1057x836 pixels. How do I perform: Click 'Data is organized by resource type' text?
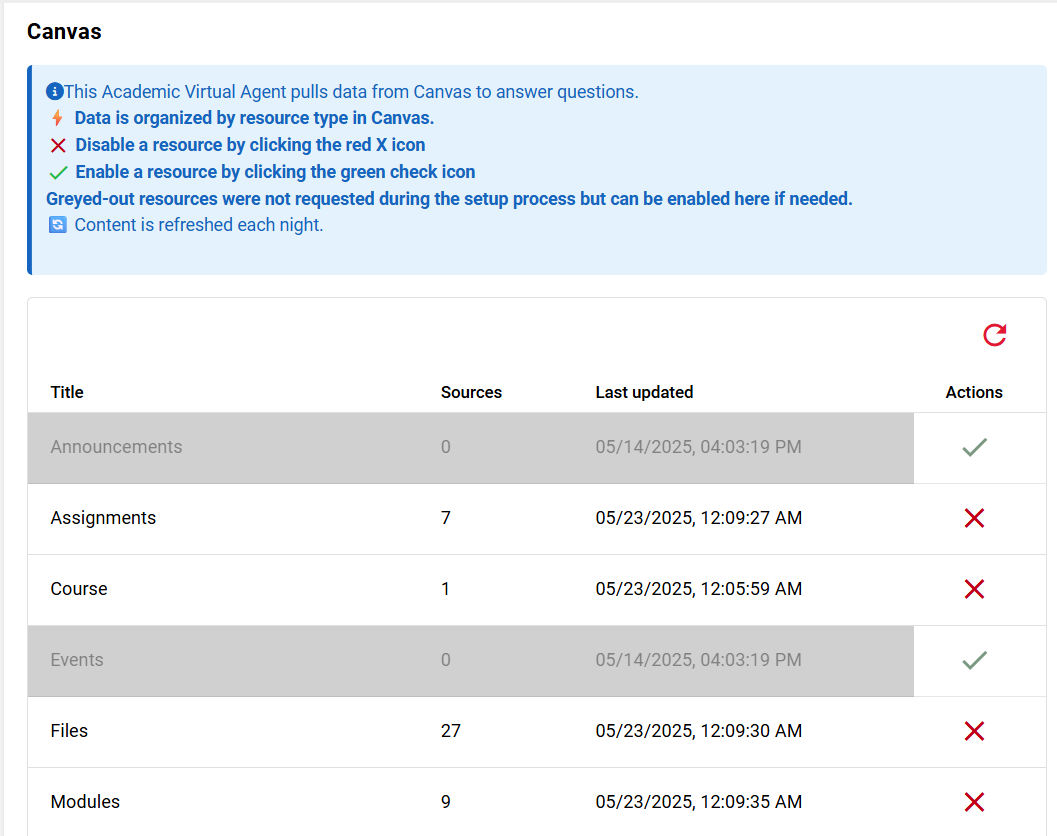254,118
